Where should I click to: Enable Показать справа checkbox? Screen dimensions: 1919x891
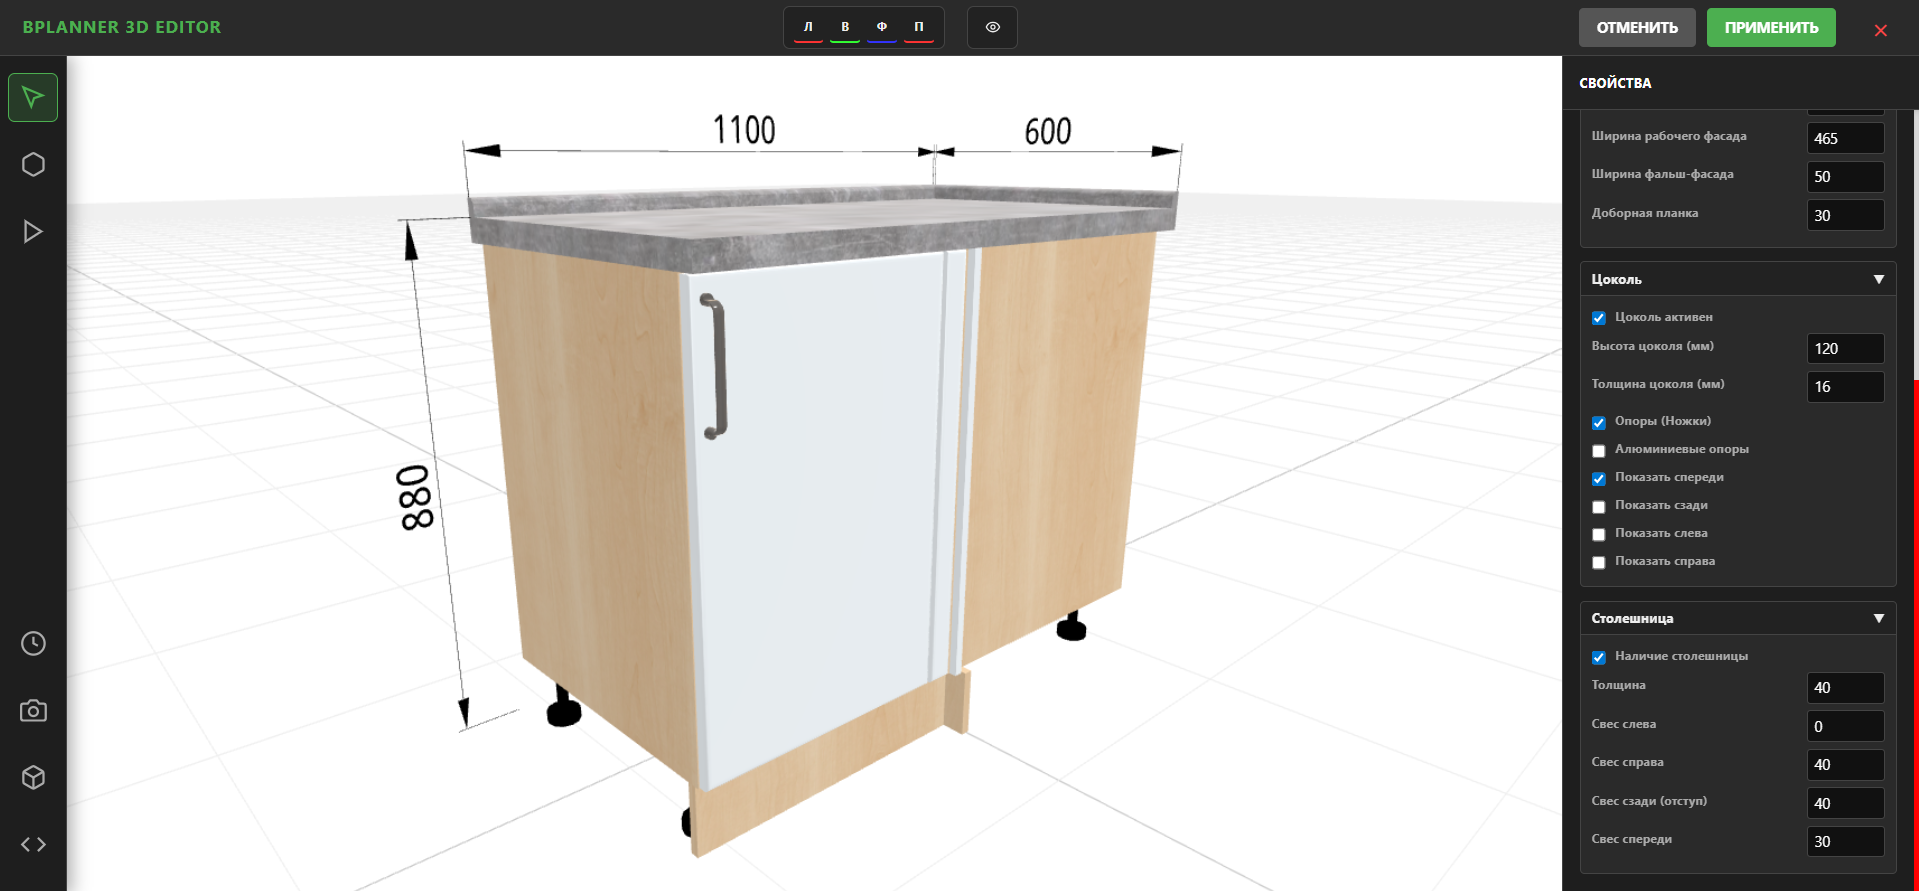(x=1599, y=562)
